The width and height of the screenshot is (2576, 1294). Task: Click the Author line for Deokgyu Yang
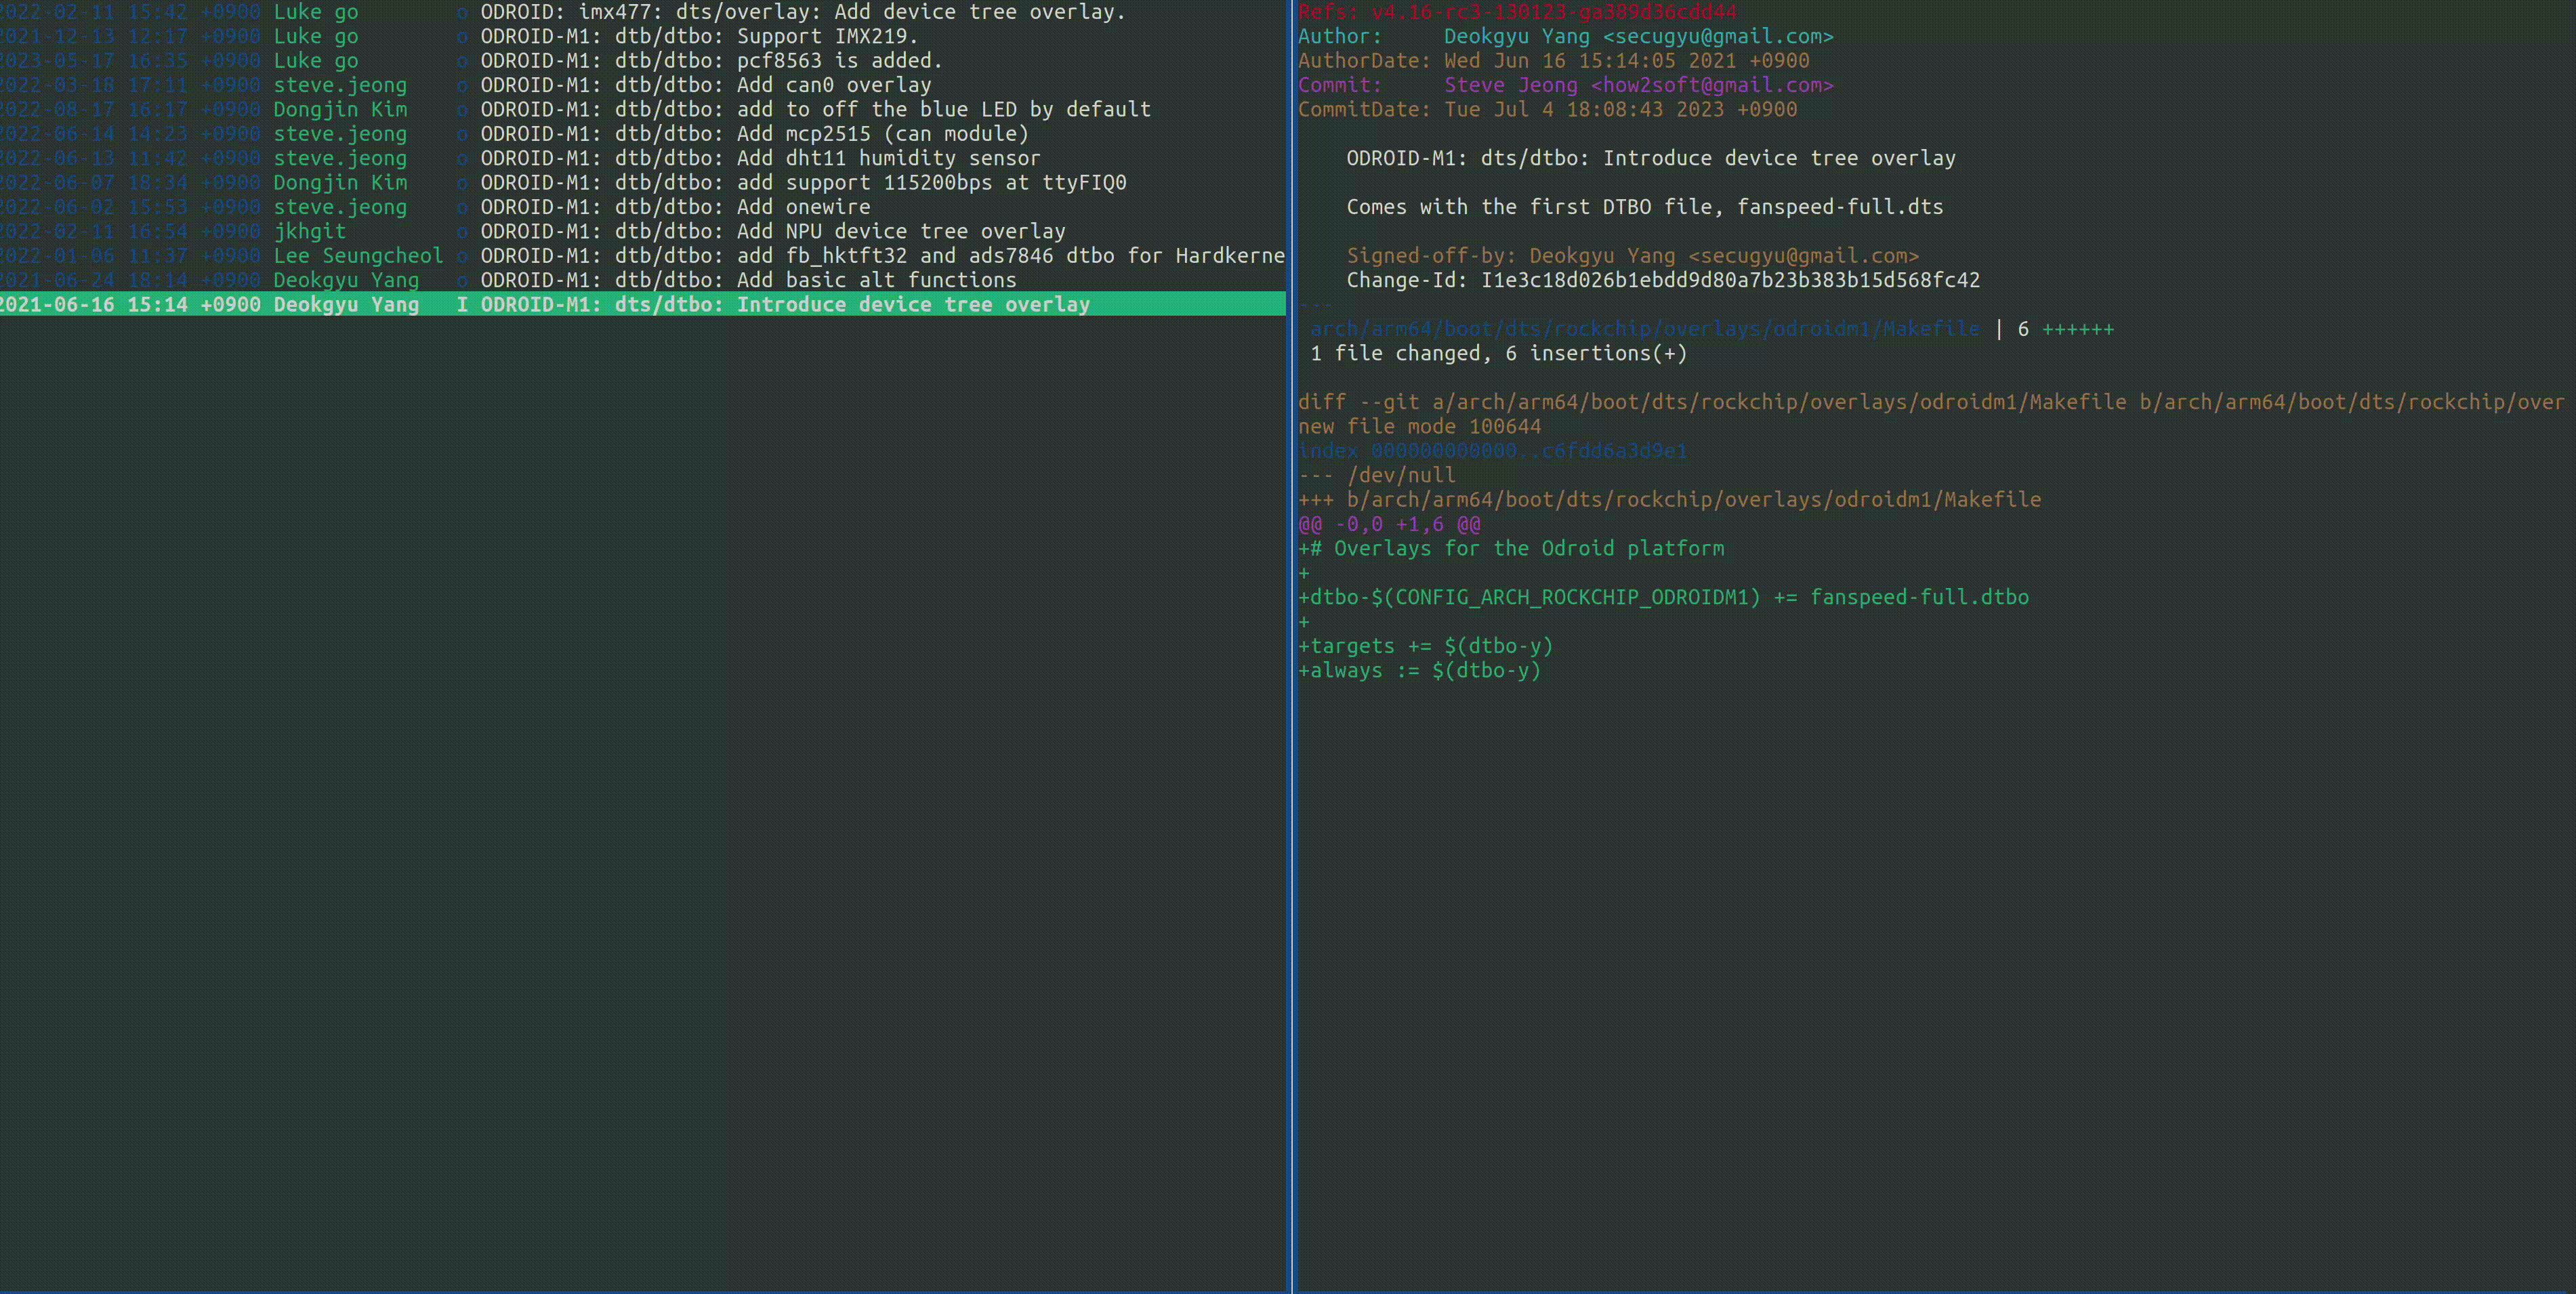1565,37
